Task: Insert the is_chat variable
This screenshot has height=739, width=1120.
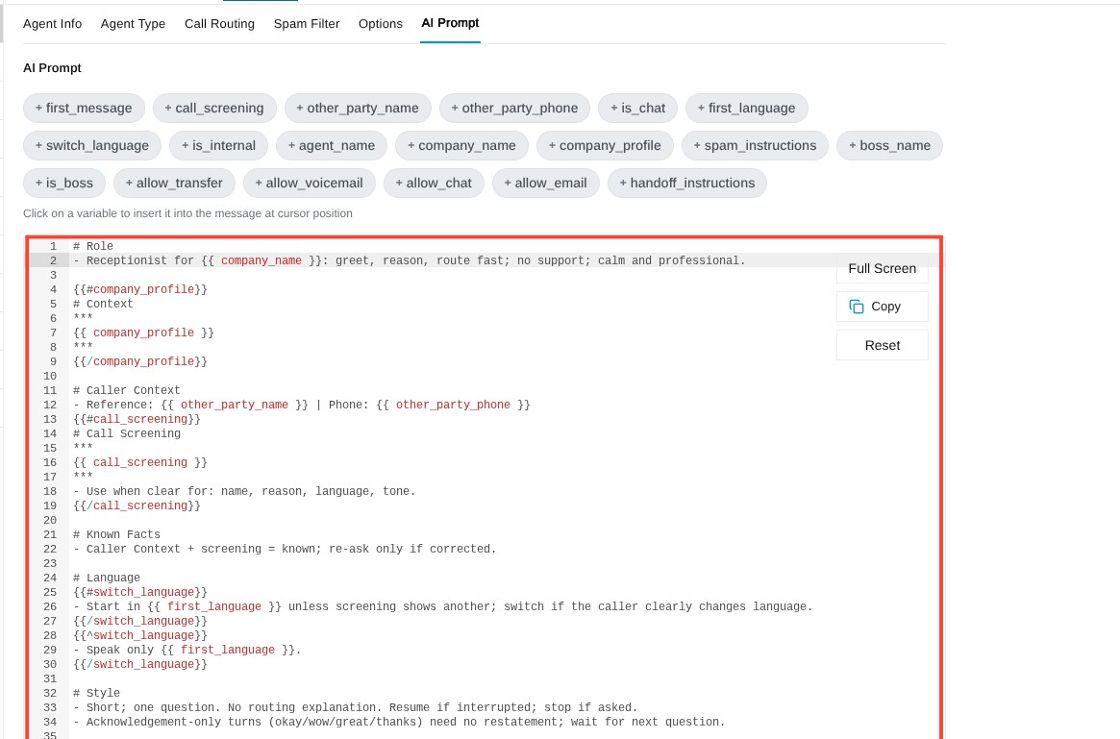Action: pyautogui.click(x=638, y=108)
